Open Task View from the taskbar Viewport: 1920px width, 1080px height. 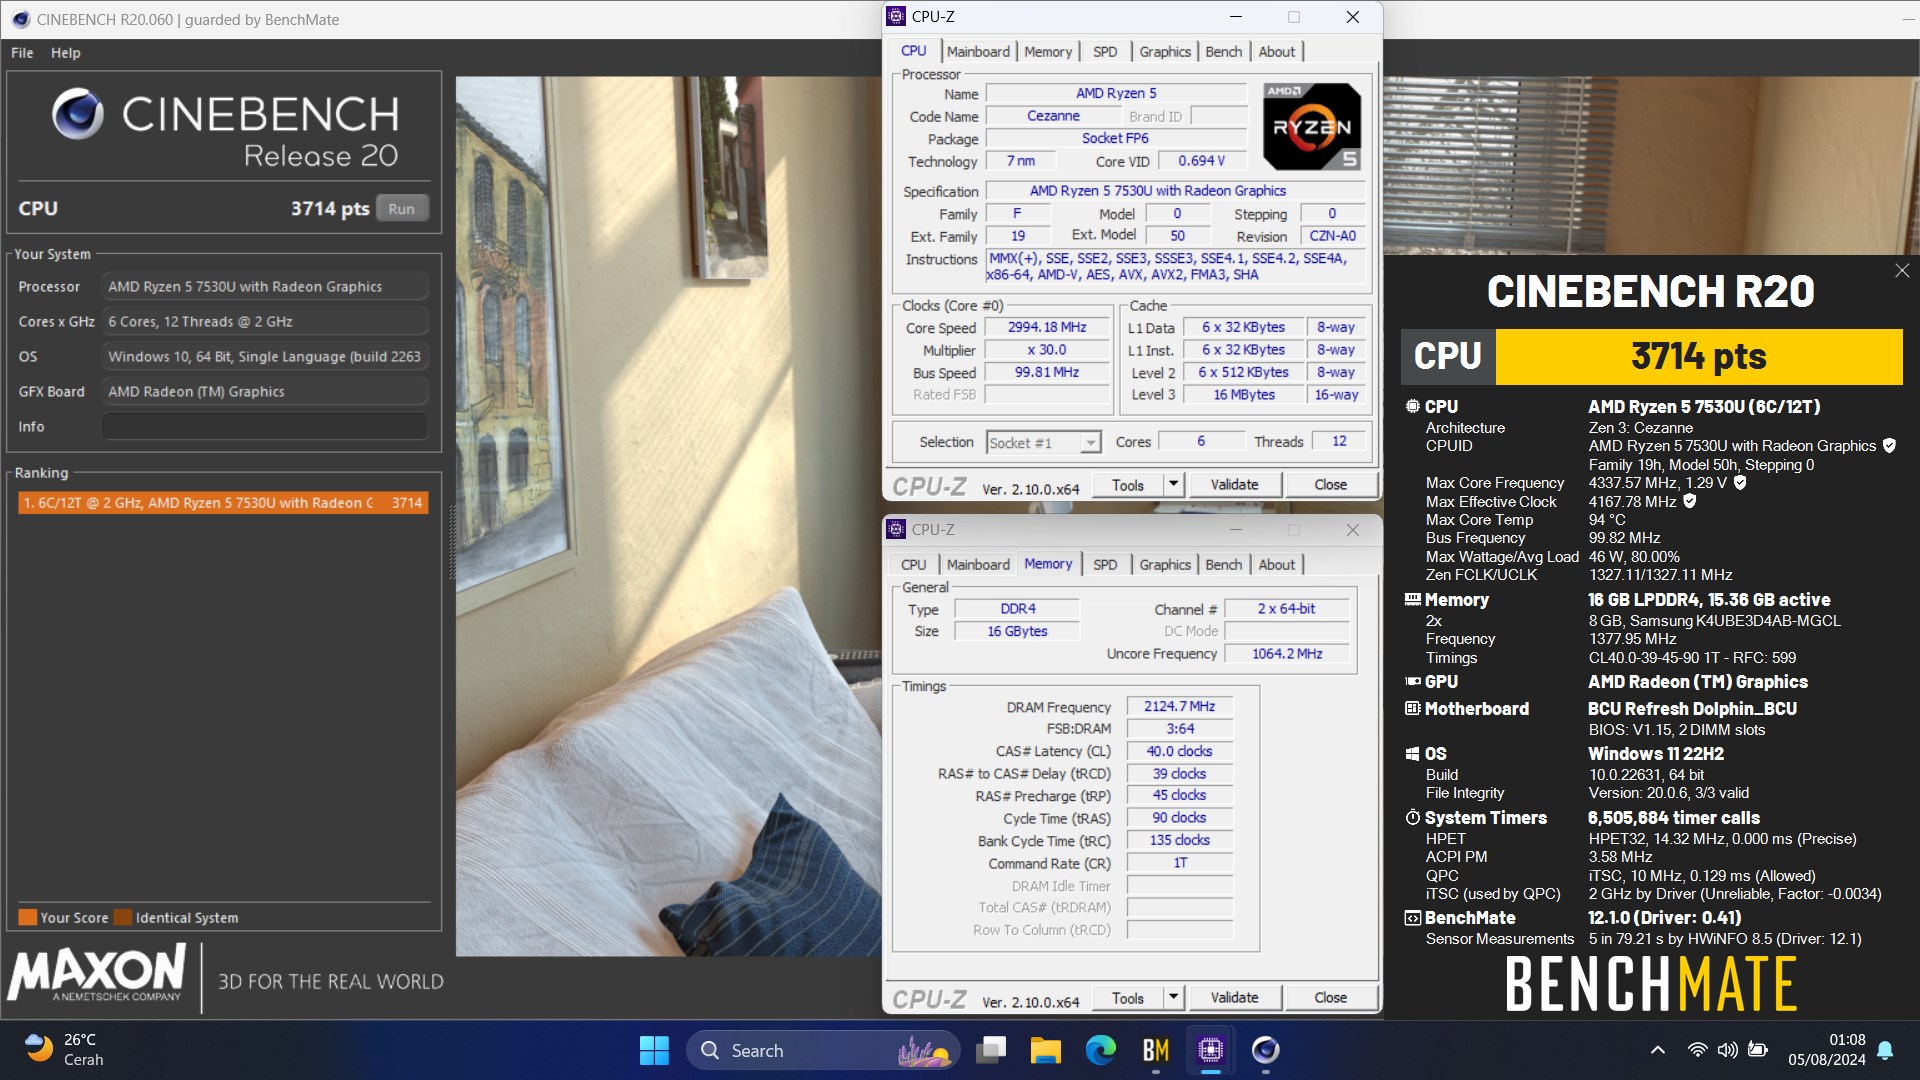tap(991, 1050)
